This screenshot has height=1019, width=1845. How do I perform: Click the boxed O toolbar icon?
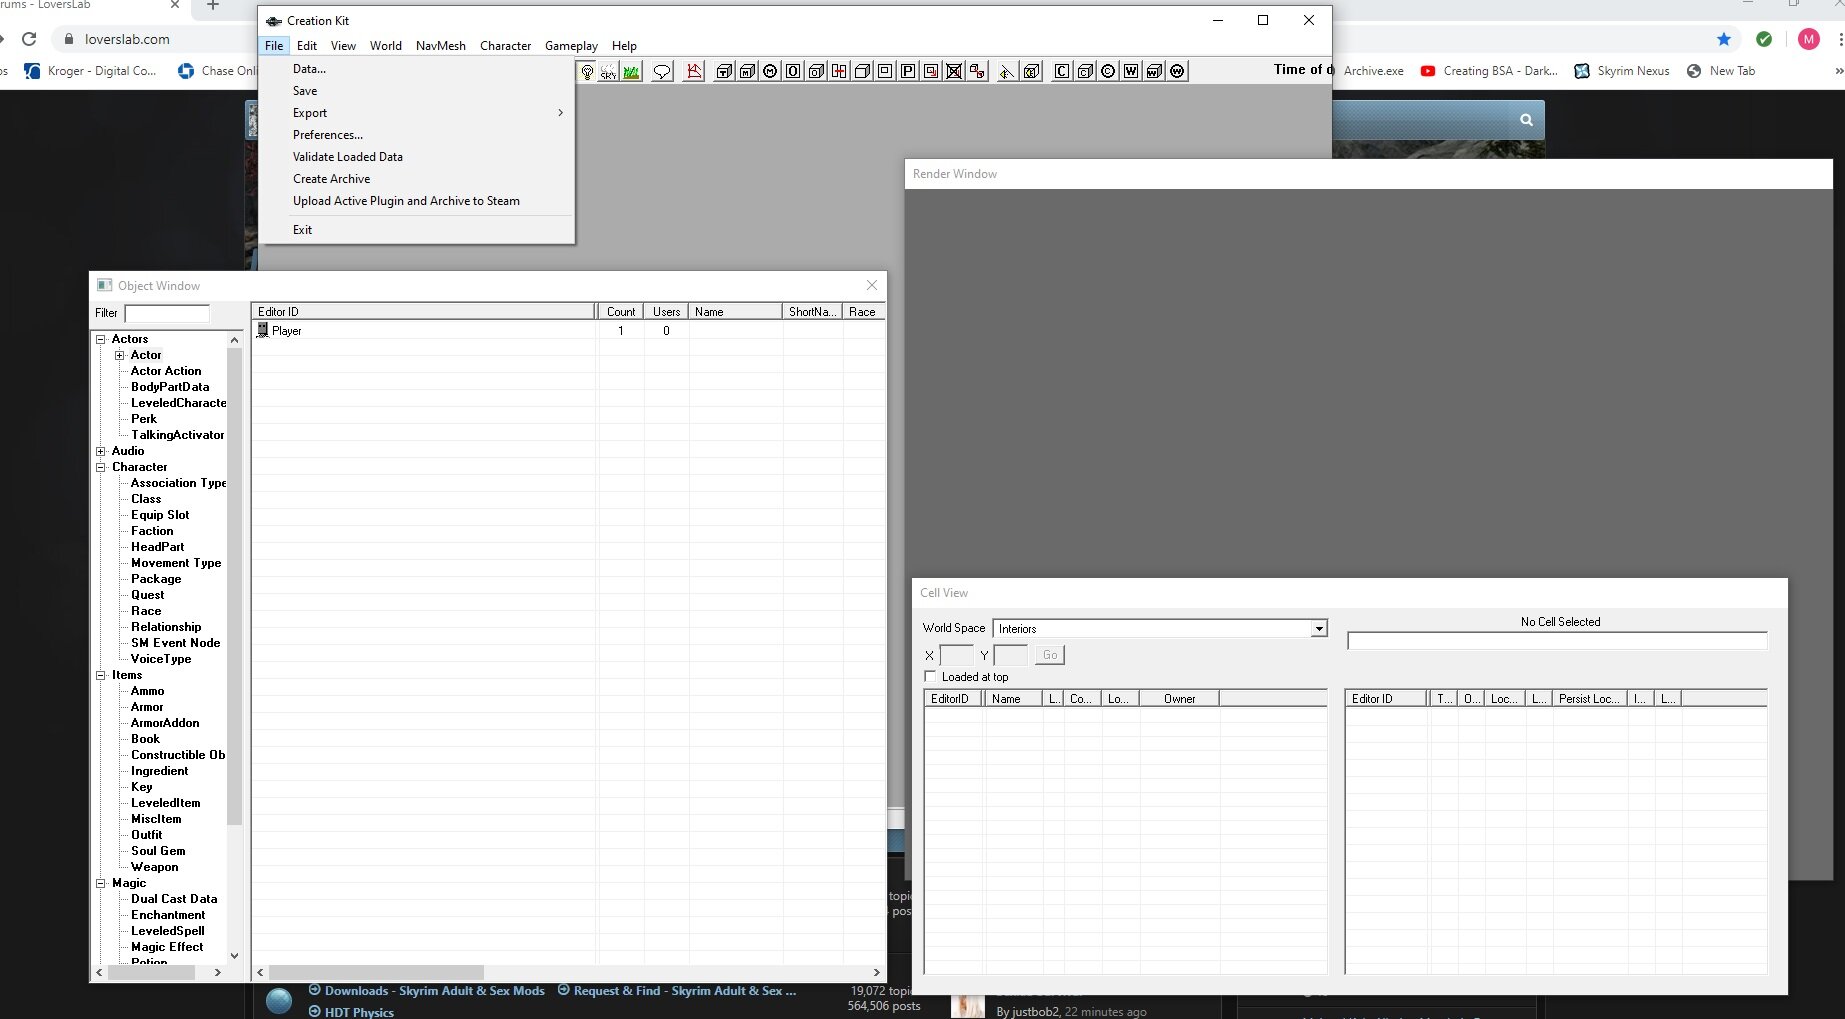(x=793, y=71)
